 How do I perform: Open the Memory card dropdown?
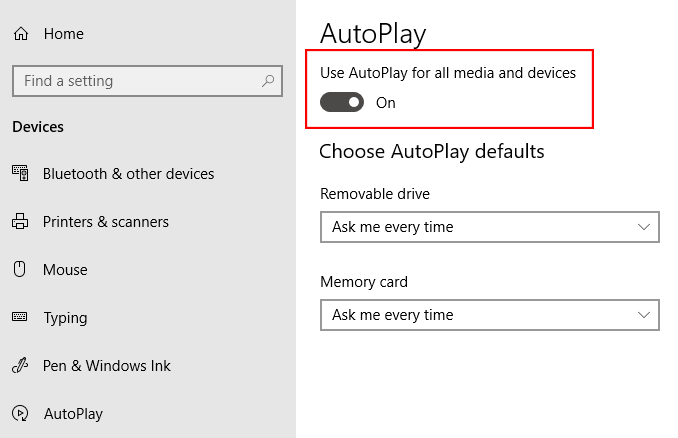tap(489, 315)
